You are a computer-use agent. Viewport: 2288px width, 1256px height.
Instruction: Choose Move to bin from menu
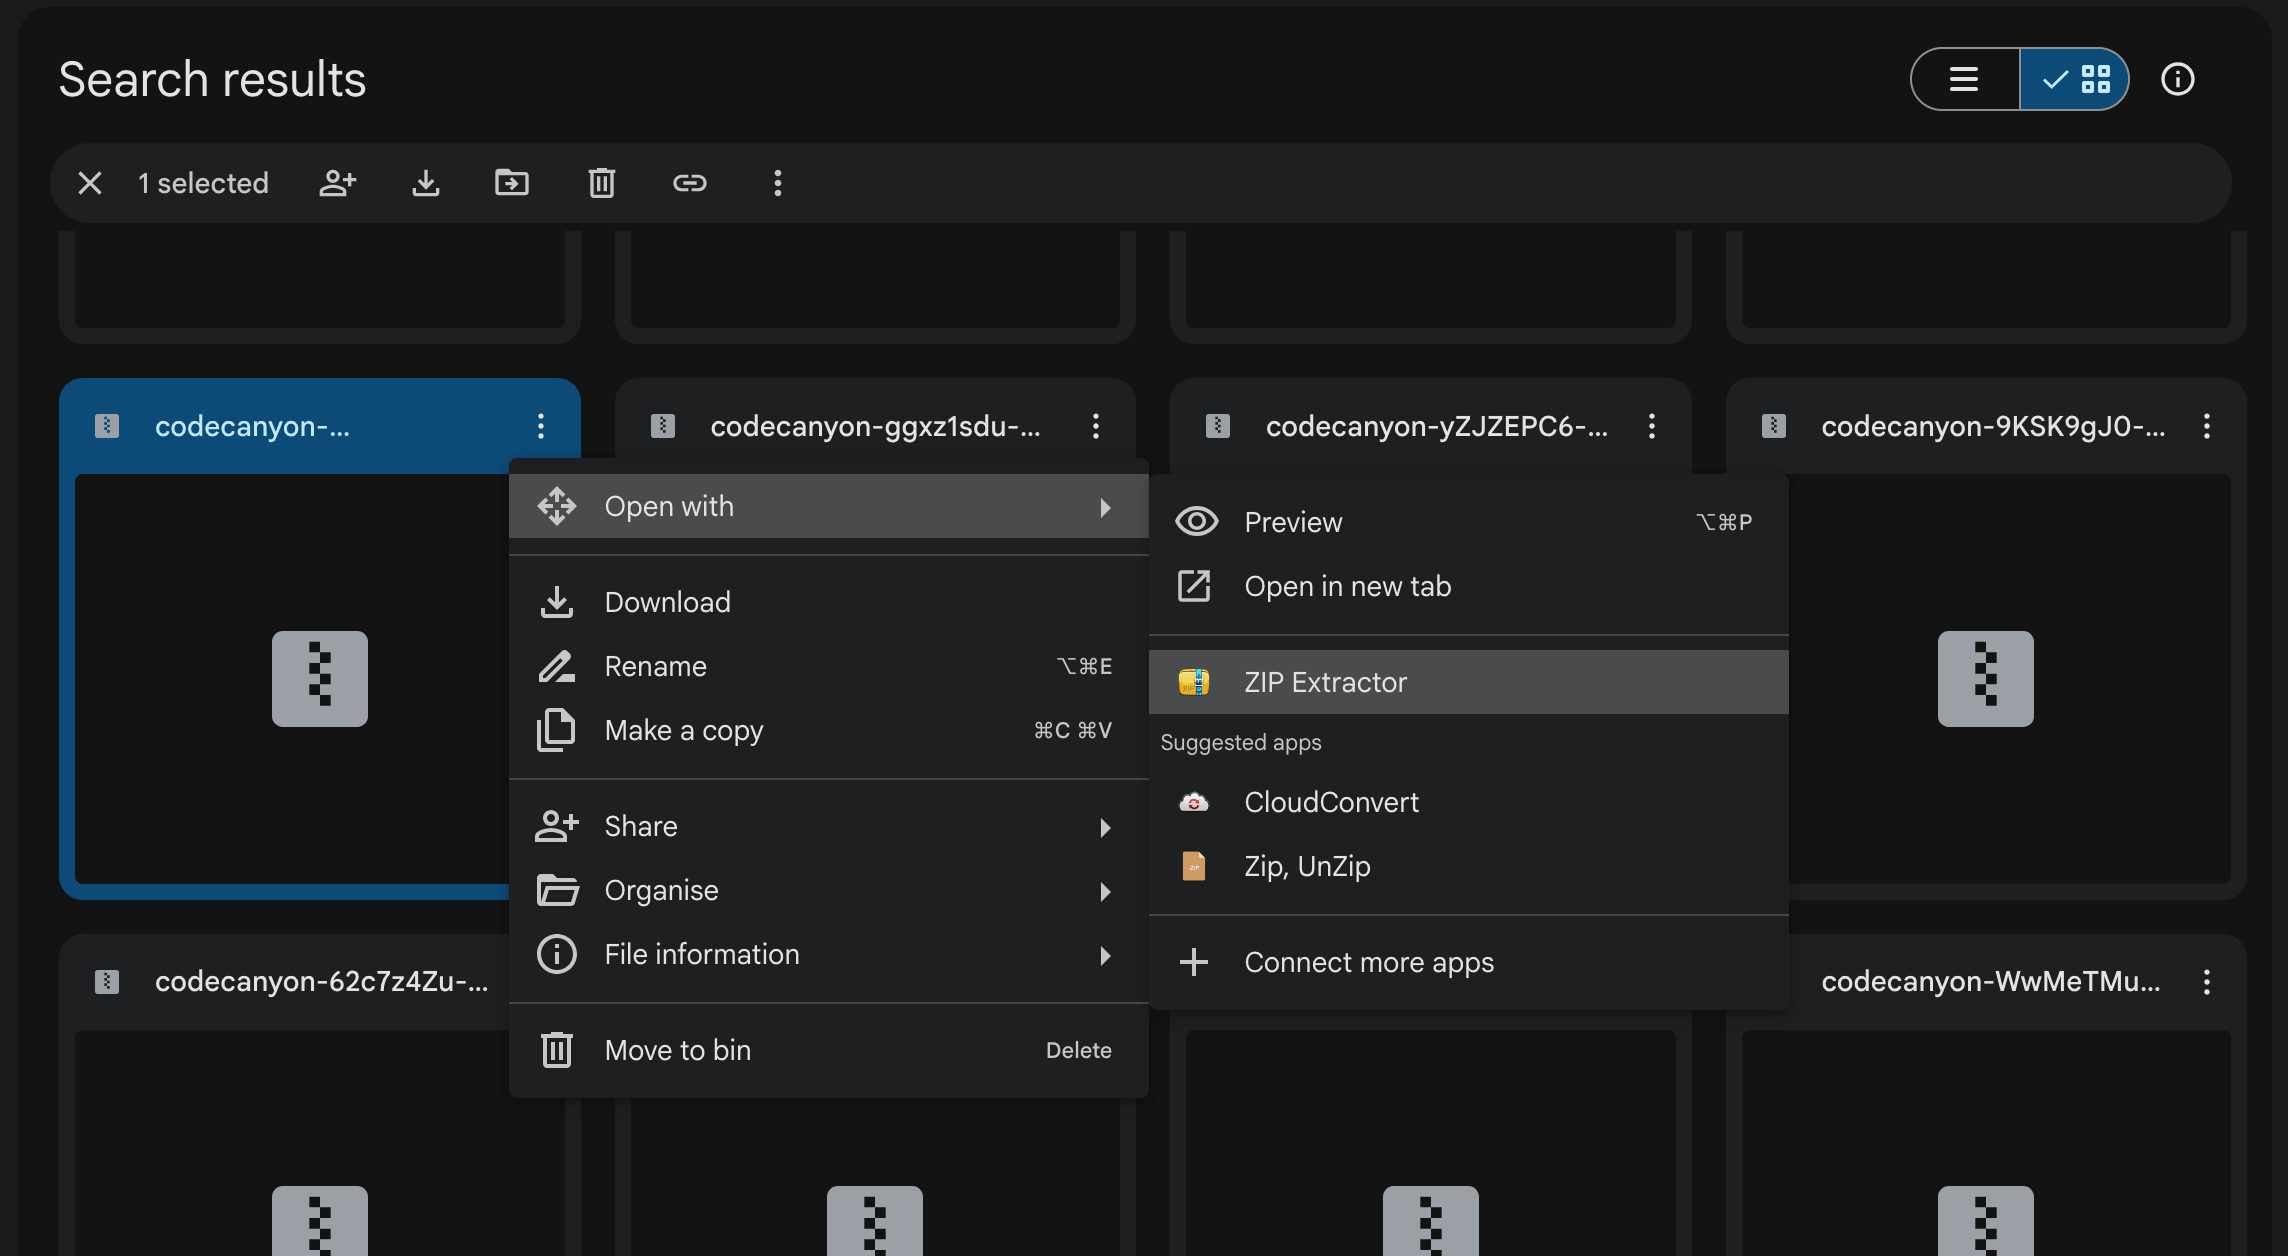(829, 1050)
